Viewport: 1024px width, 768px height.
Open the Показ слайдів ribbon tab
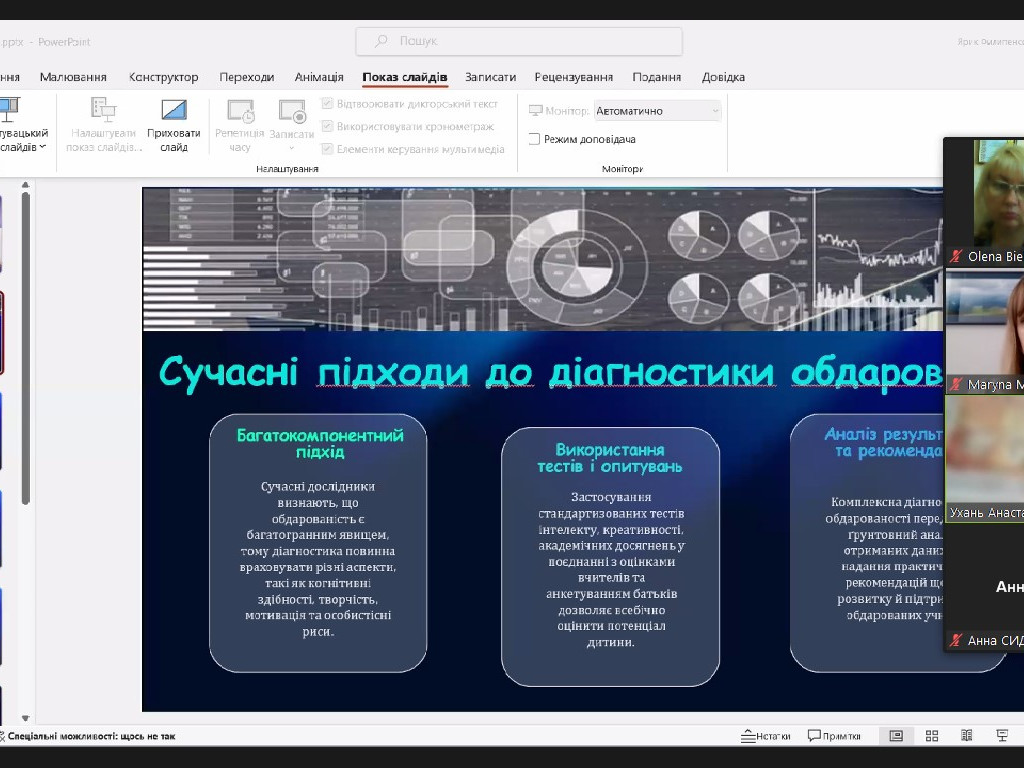[404, 77]
